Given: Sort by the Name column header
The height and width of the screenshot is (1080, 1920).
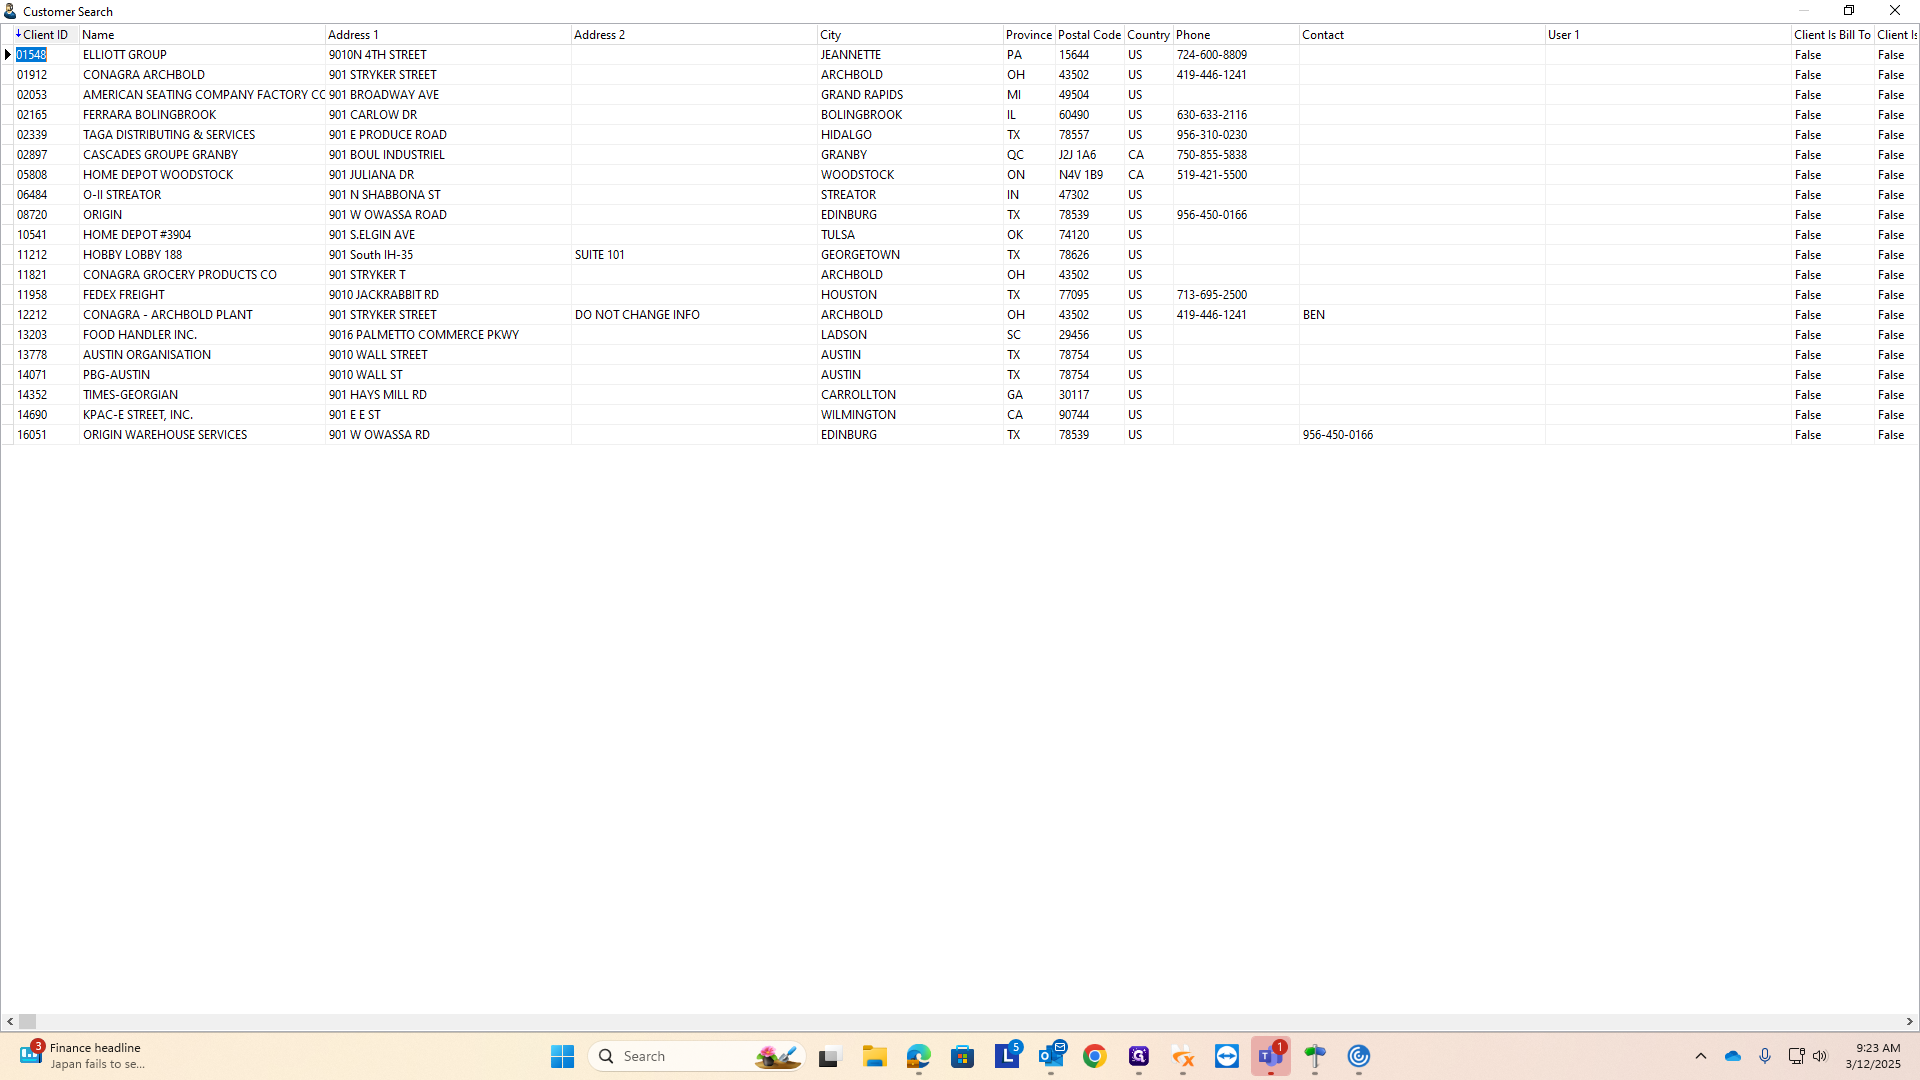Looking at the screenshot, I should 98,34.
